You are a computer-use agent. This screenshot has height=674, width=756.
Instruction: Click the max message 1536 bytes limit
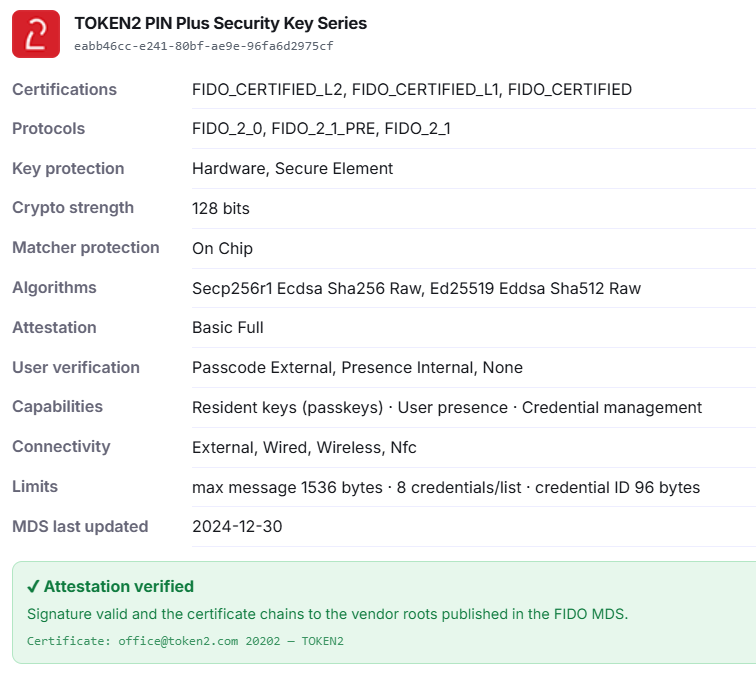pos(287,487)
